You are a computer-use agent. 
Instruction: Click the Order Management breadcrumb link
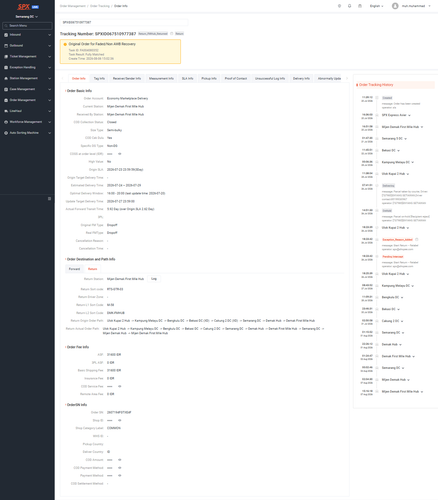pyautogui.click(x=73, y=6)
